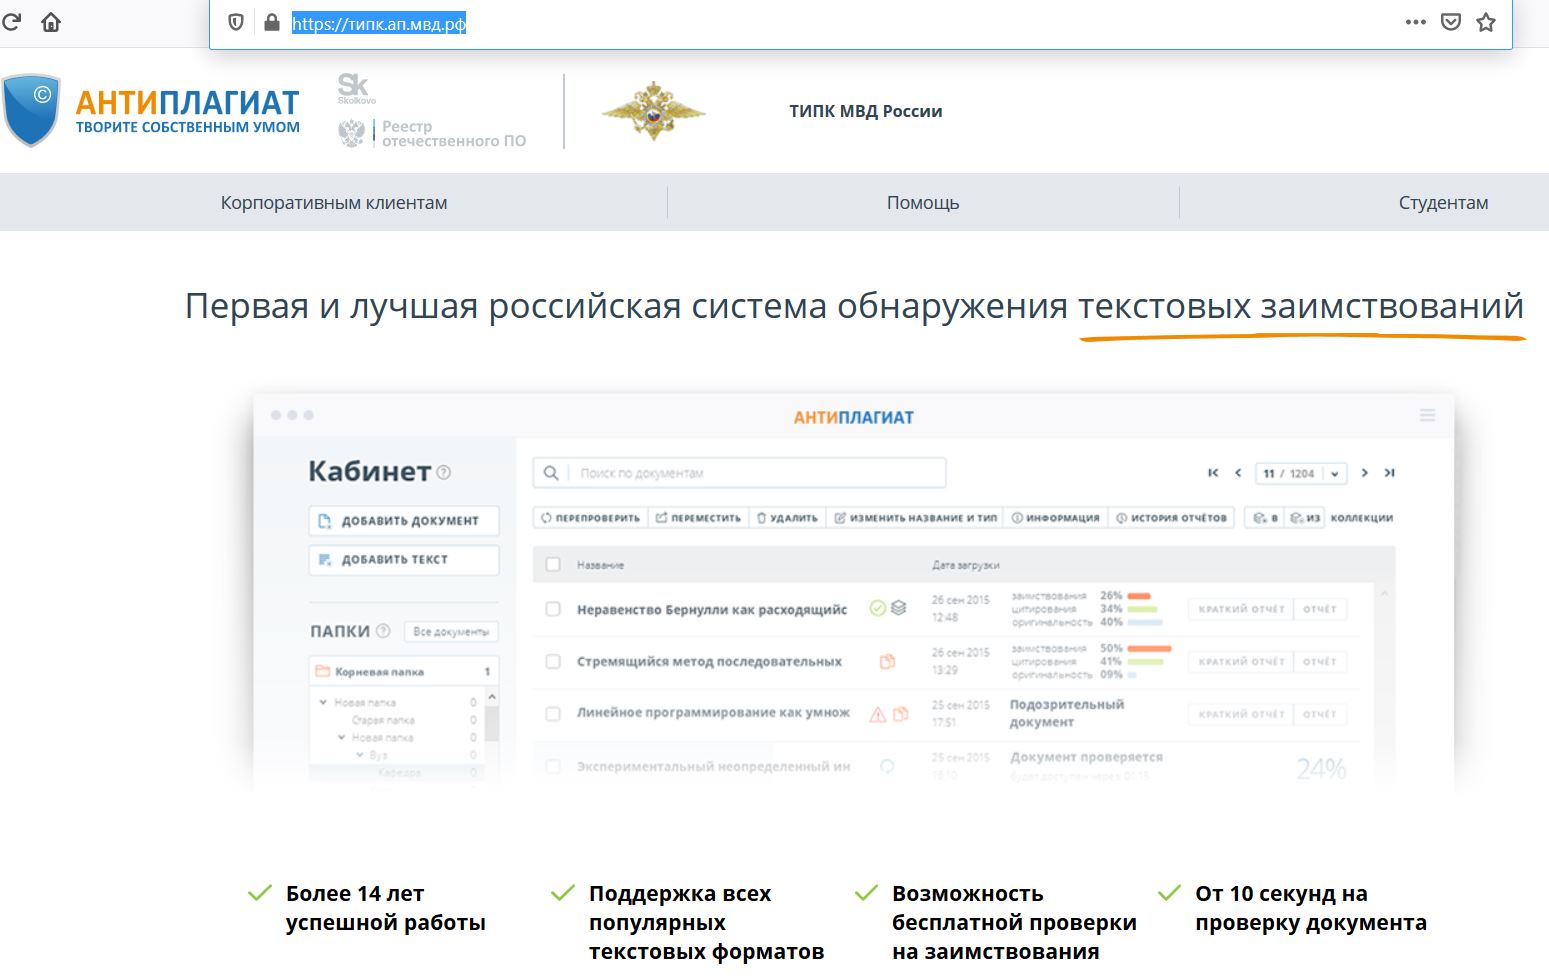Reload the page with the browser refresh icon

click(11, 22)
